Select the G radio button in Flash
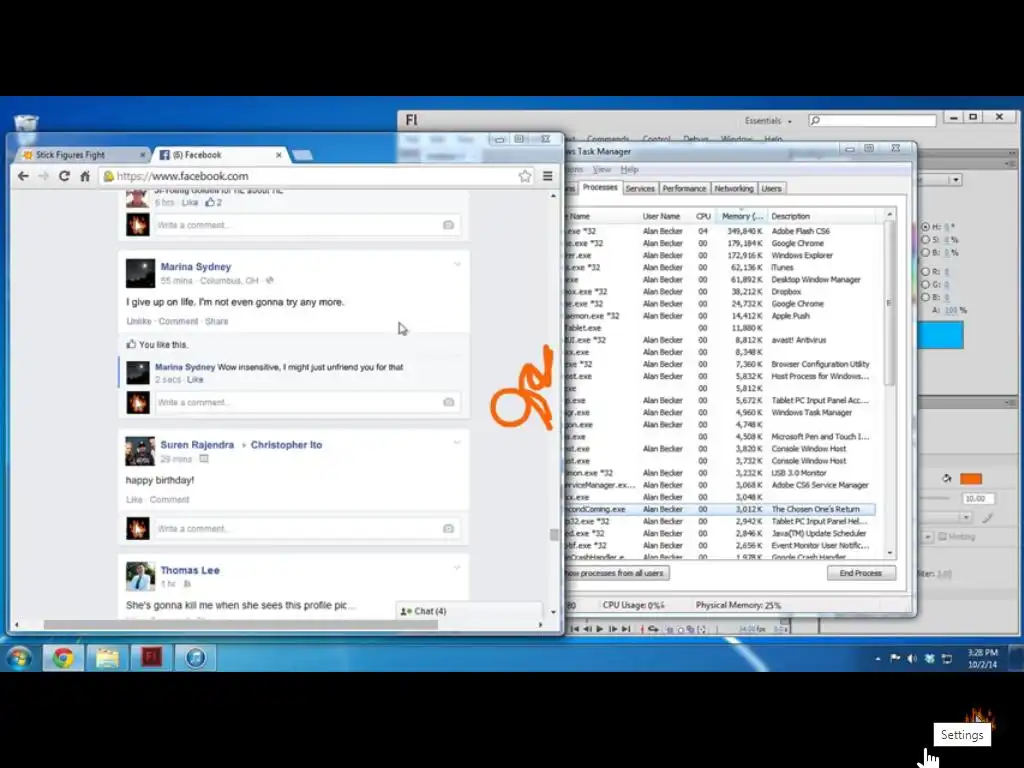1024x768 pixels. point(925,284)
